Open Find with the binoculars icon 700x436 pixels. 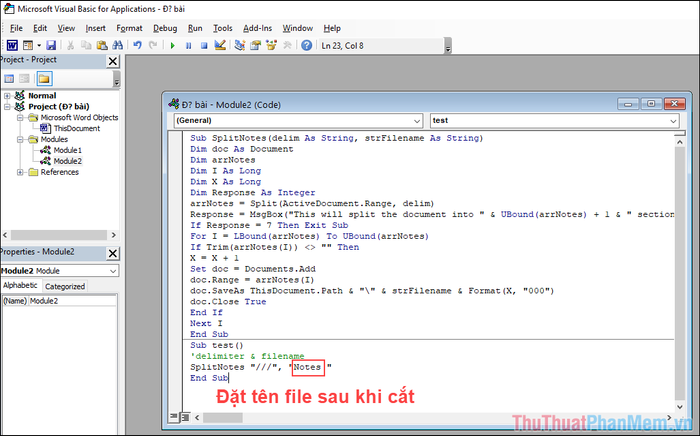click(117, 46)
